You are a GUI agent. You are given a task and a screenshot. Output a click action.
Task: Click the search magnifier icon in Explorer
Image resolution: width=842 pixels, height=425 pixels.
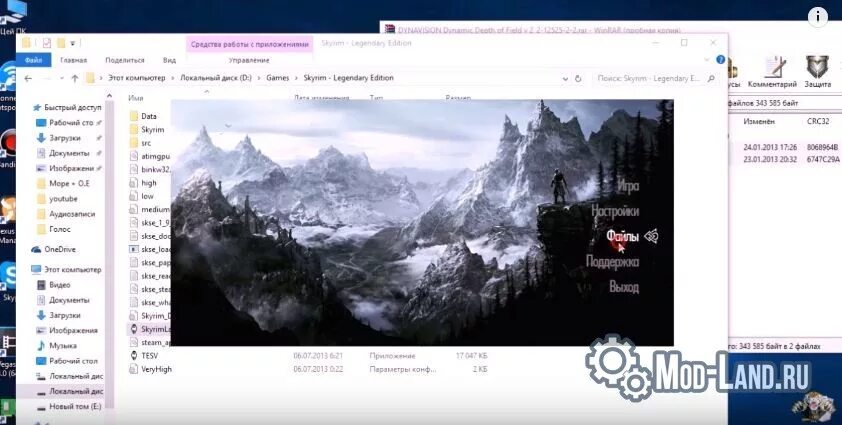[x=712, y=78]
